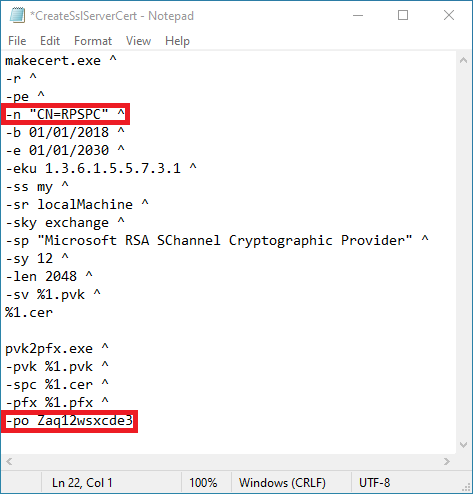Screen dimensions: 473x494
Task: Place cursor on the -po Zaq12wsxcde3 line
Action: click(x=69, y=421)
